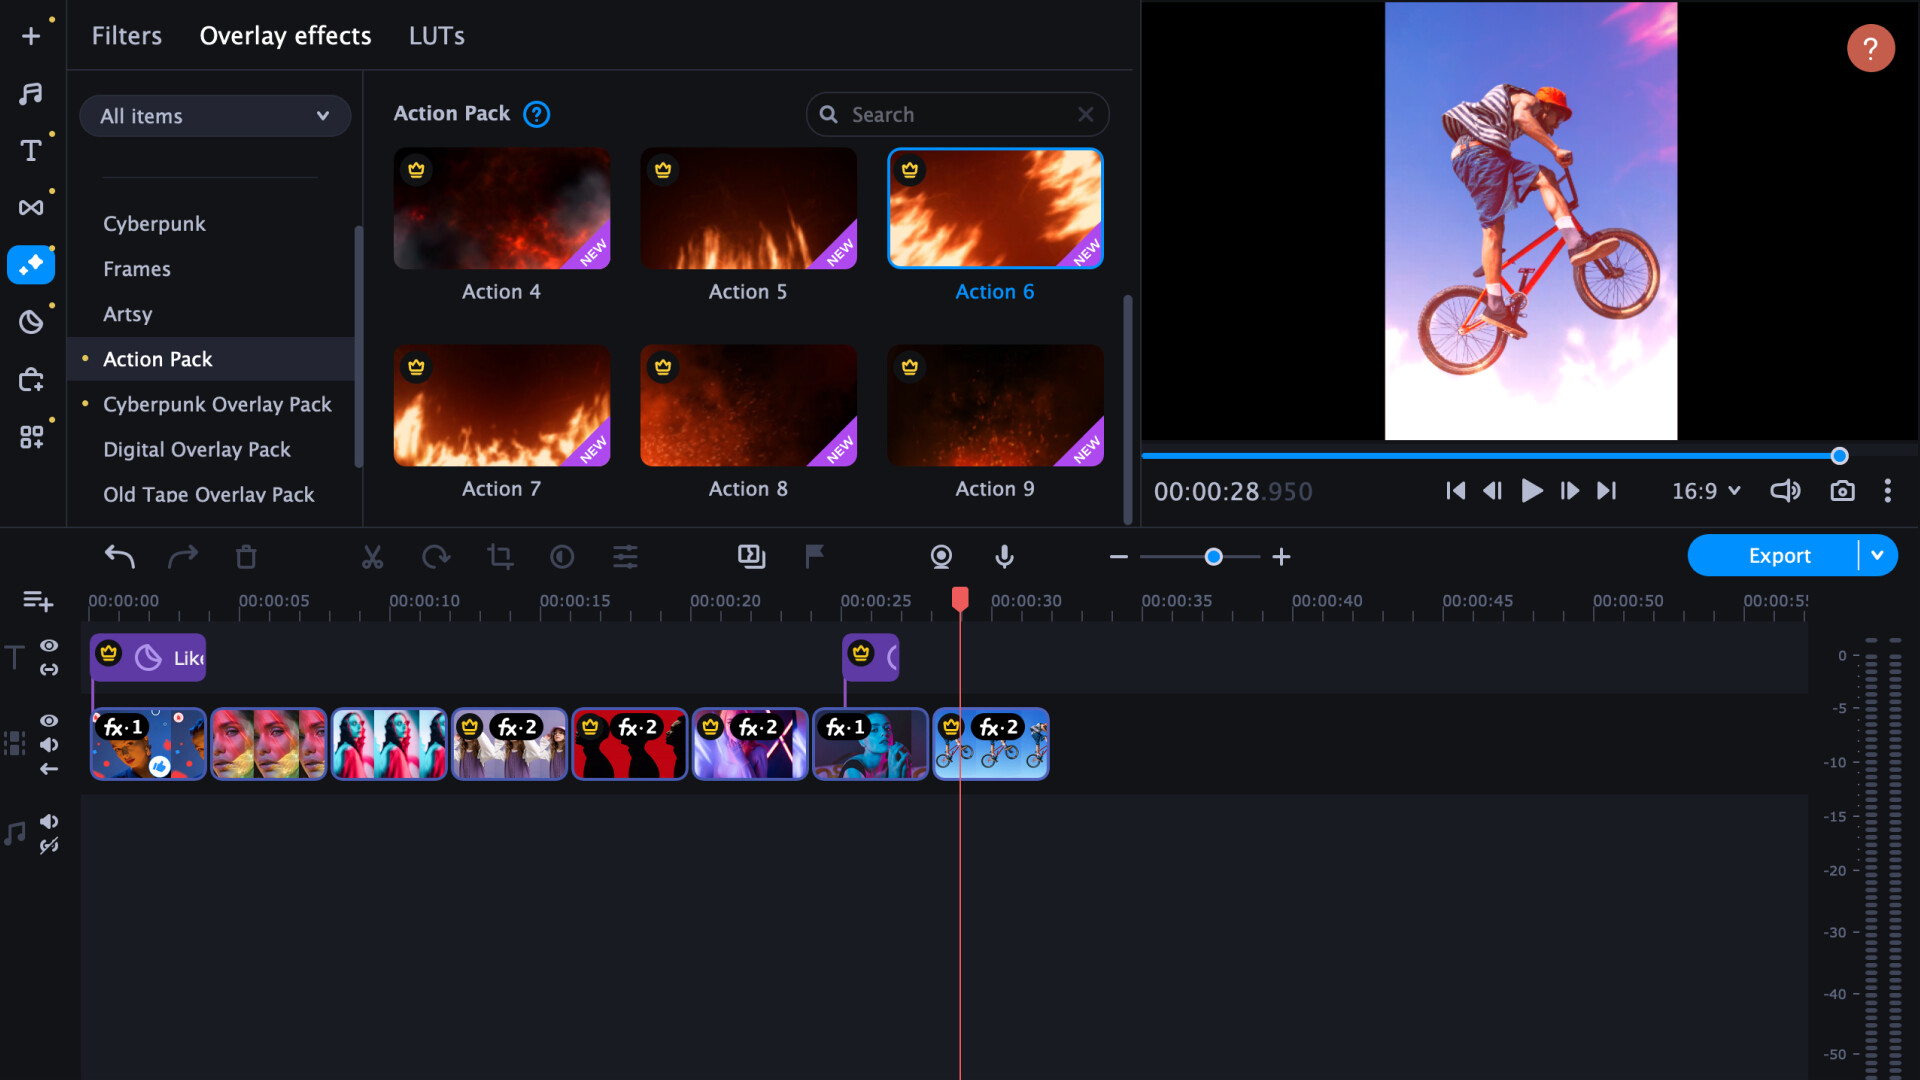The height and width of the screenshot is (1080, 1920).
Task: Click the crop/trim tool icon
Action: tap(500, 555)
